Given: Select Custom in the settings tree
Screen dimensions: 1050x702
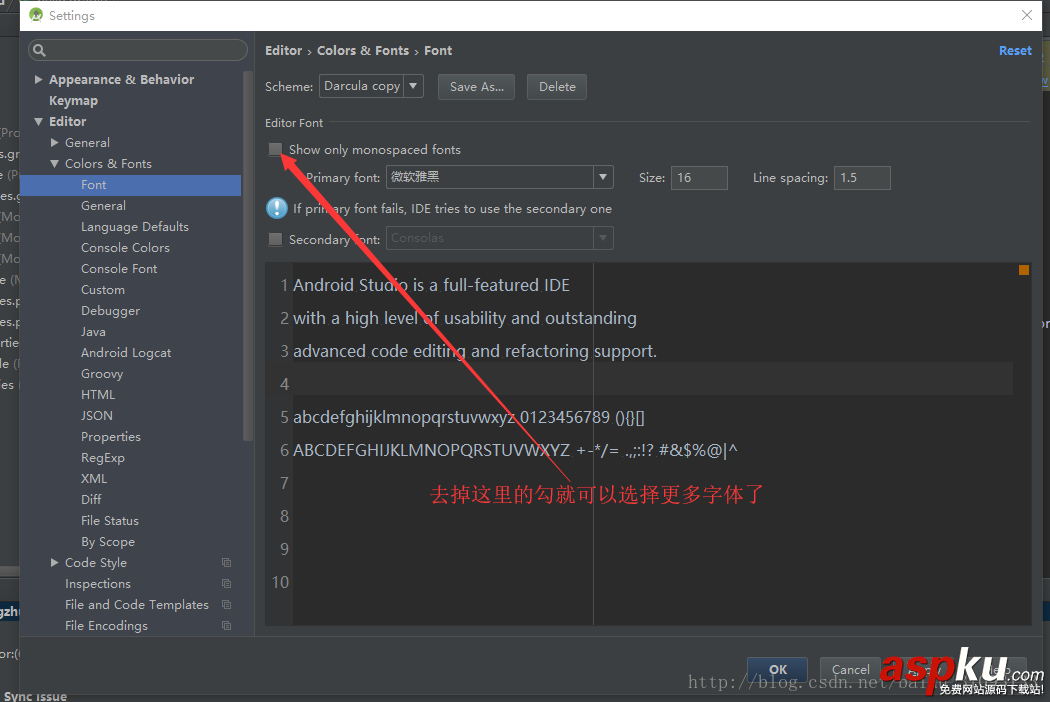Looking at the screenshot, I should point(102,289).
